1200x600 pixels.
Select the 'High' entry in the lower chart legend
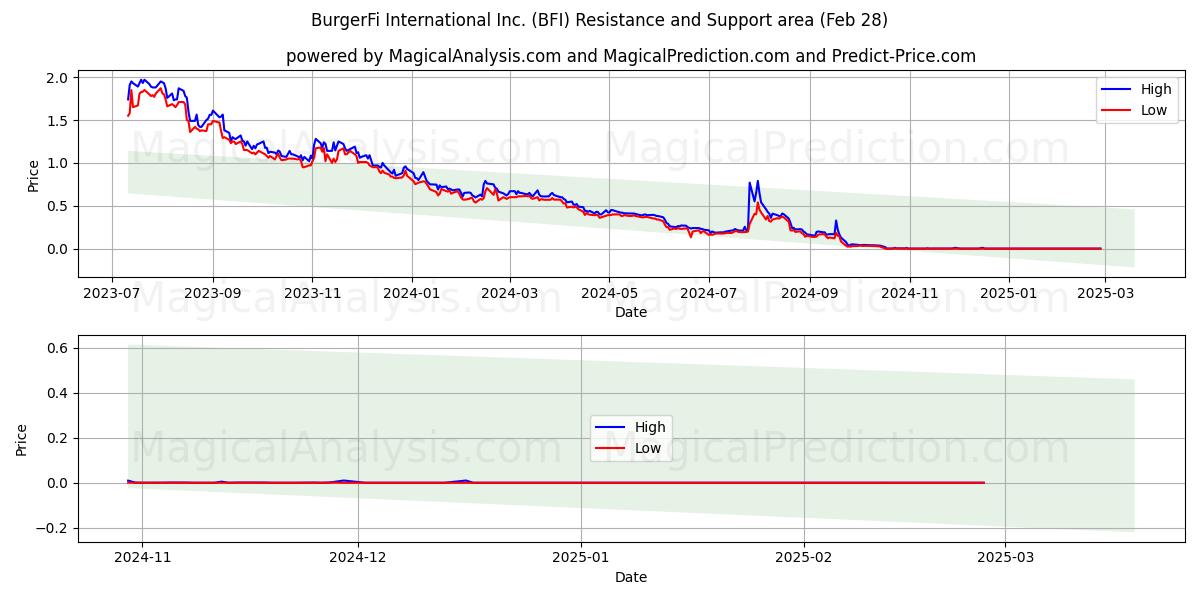coord(650,427)
